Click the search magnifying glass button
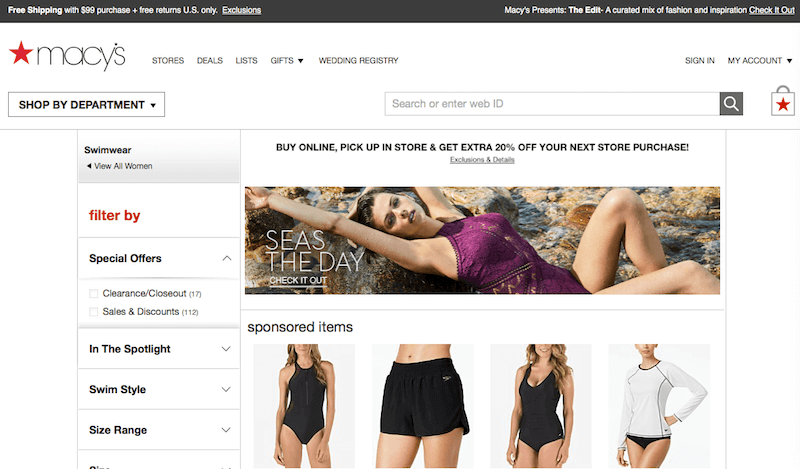The width and height of the screenshot is (800, 469). coord(731,104)
